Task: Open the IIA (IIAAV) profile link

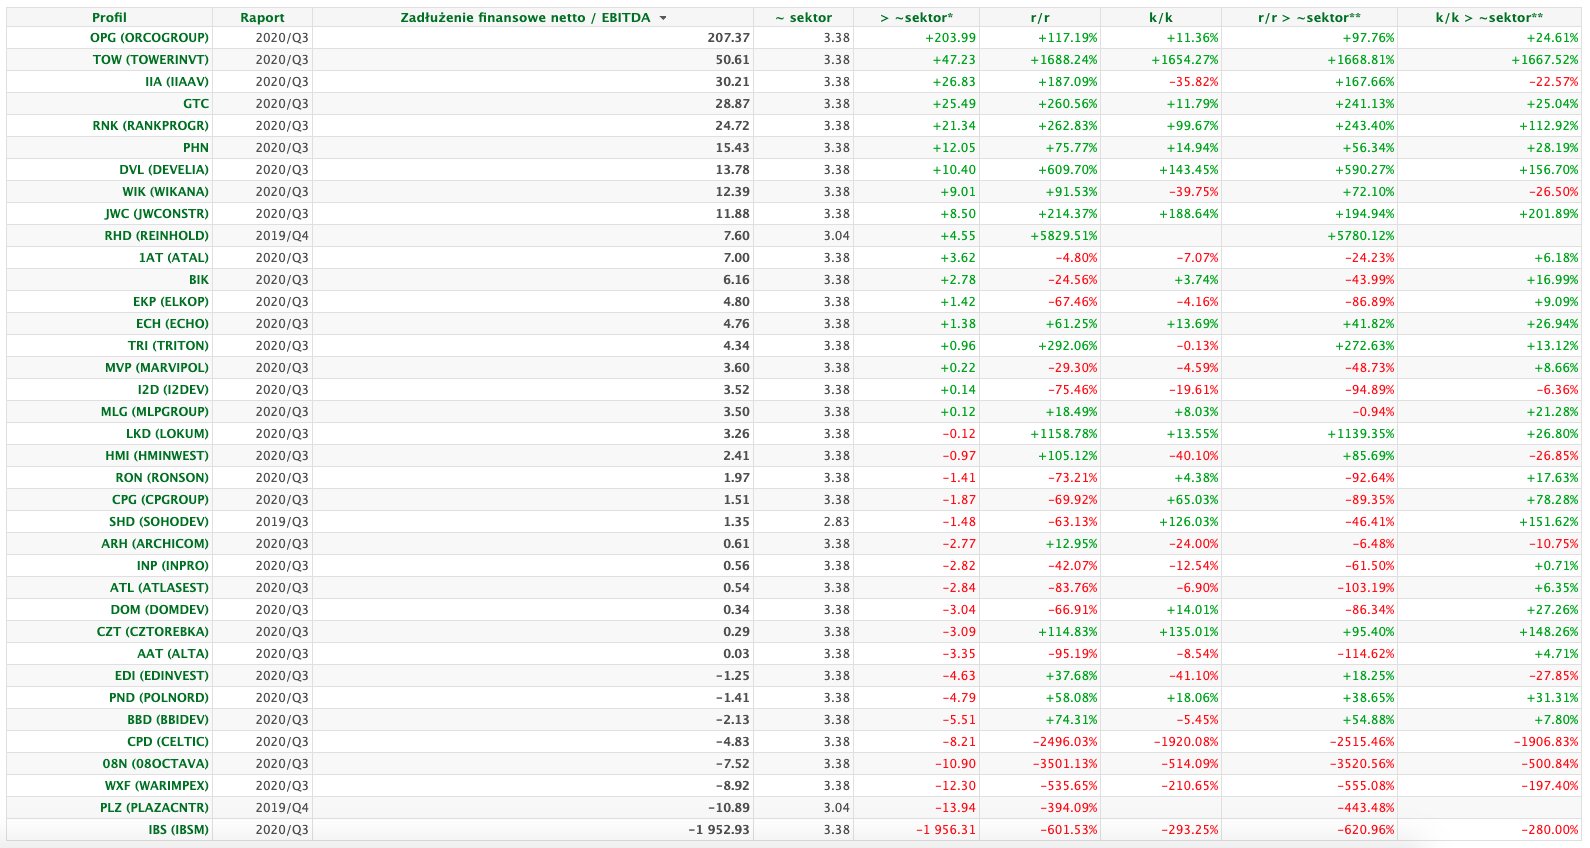Action: pyautogui.click(x=177, y=81)
